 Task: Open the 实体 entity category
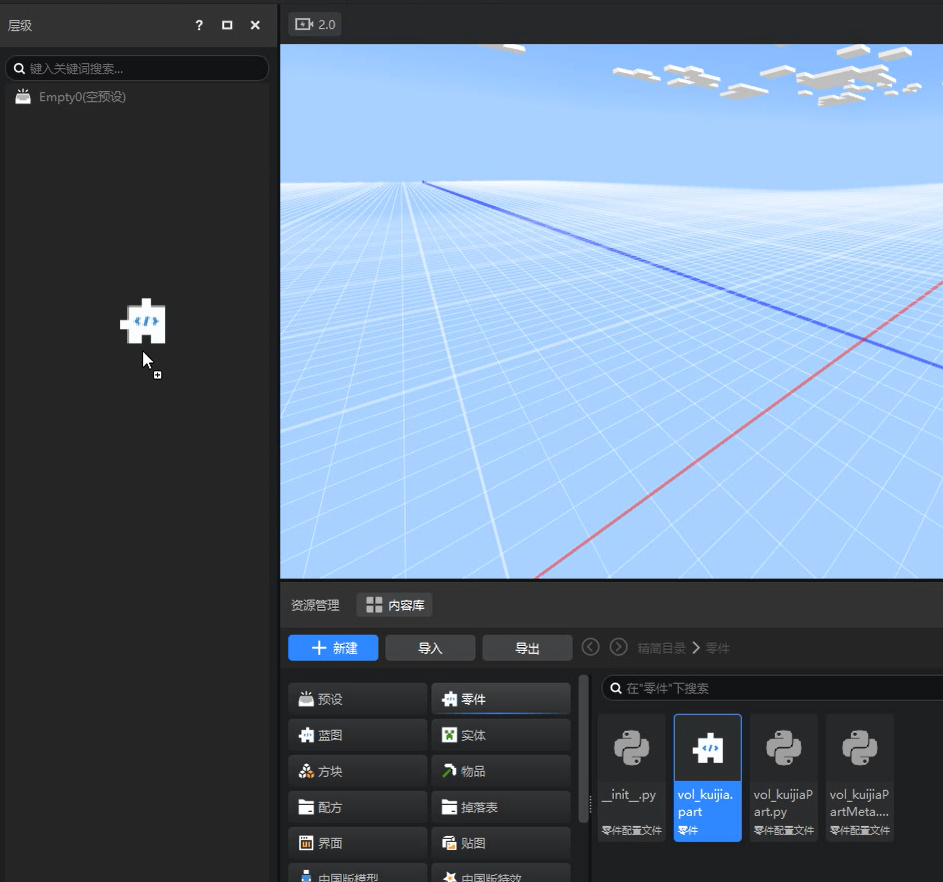pos(501,735)
